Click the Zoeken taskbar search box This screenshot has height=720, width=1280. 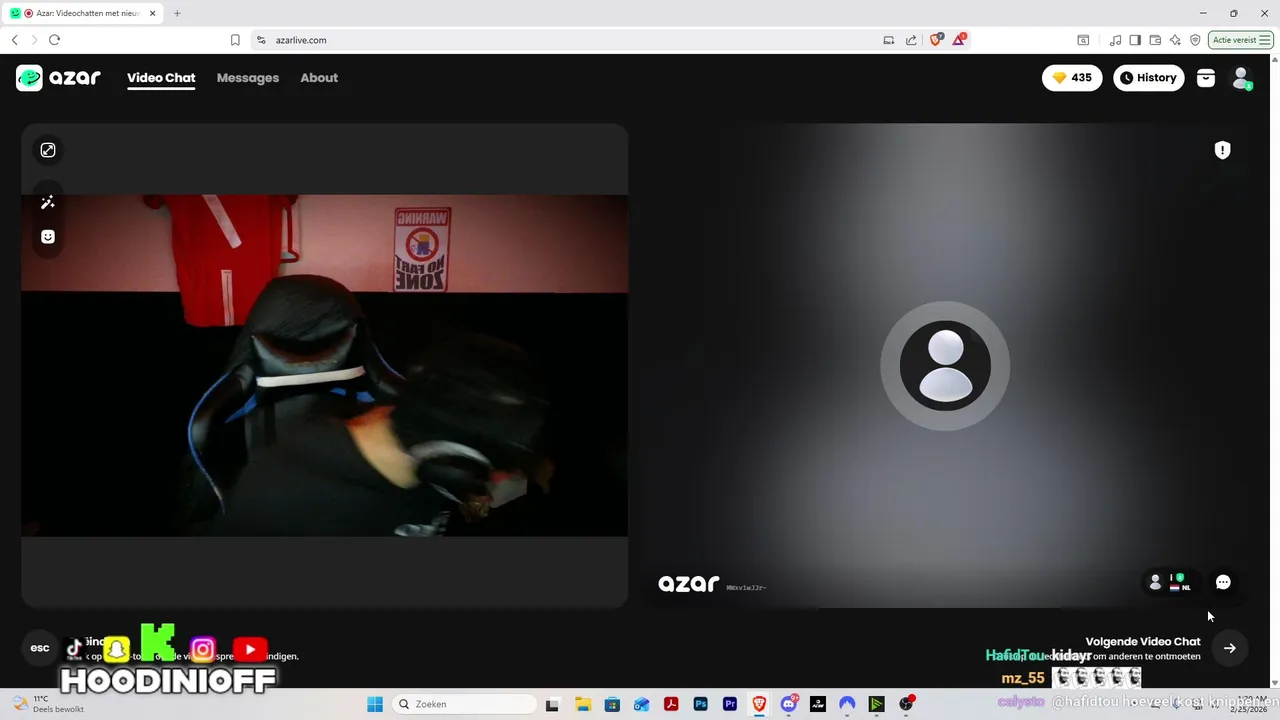click(x=463, y=704)
